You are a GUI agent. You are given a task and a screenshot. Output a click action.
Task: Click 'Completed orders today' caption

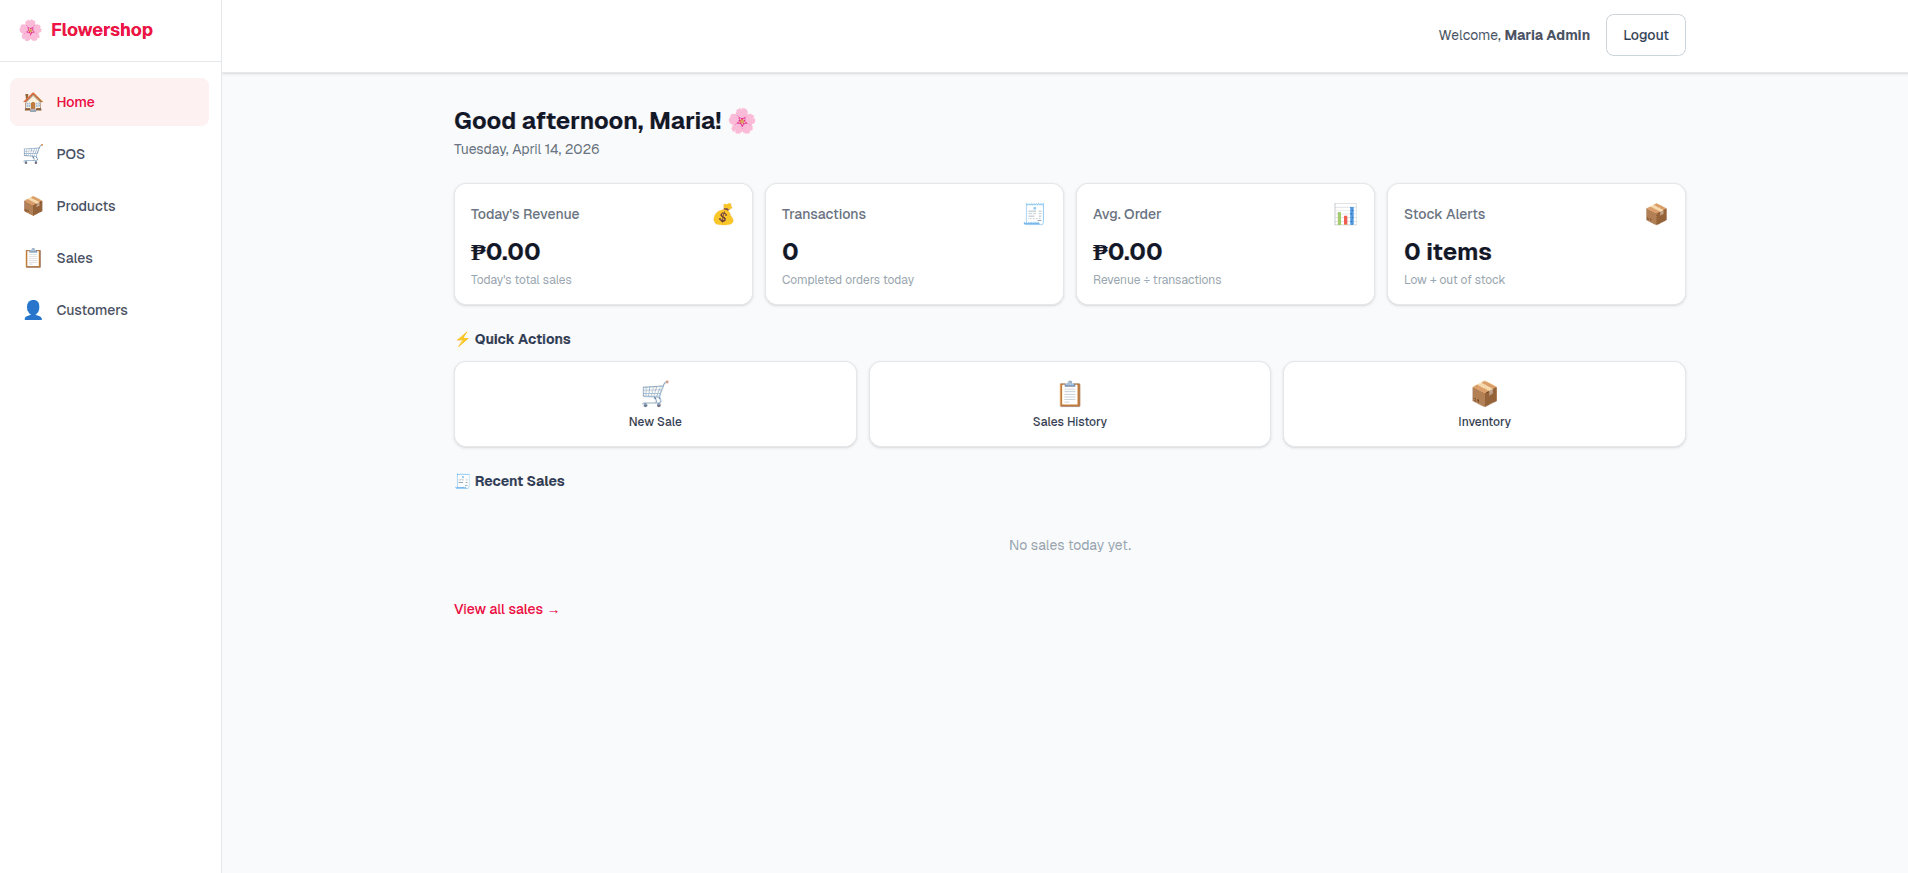point(848,280)
